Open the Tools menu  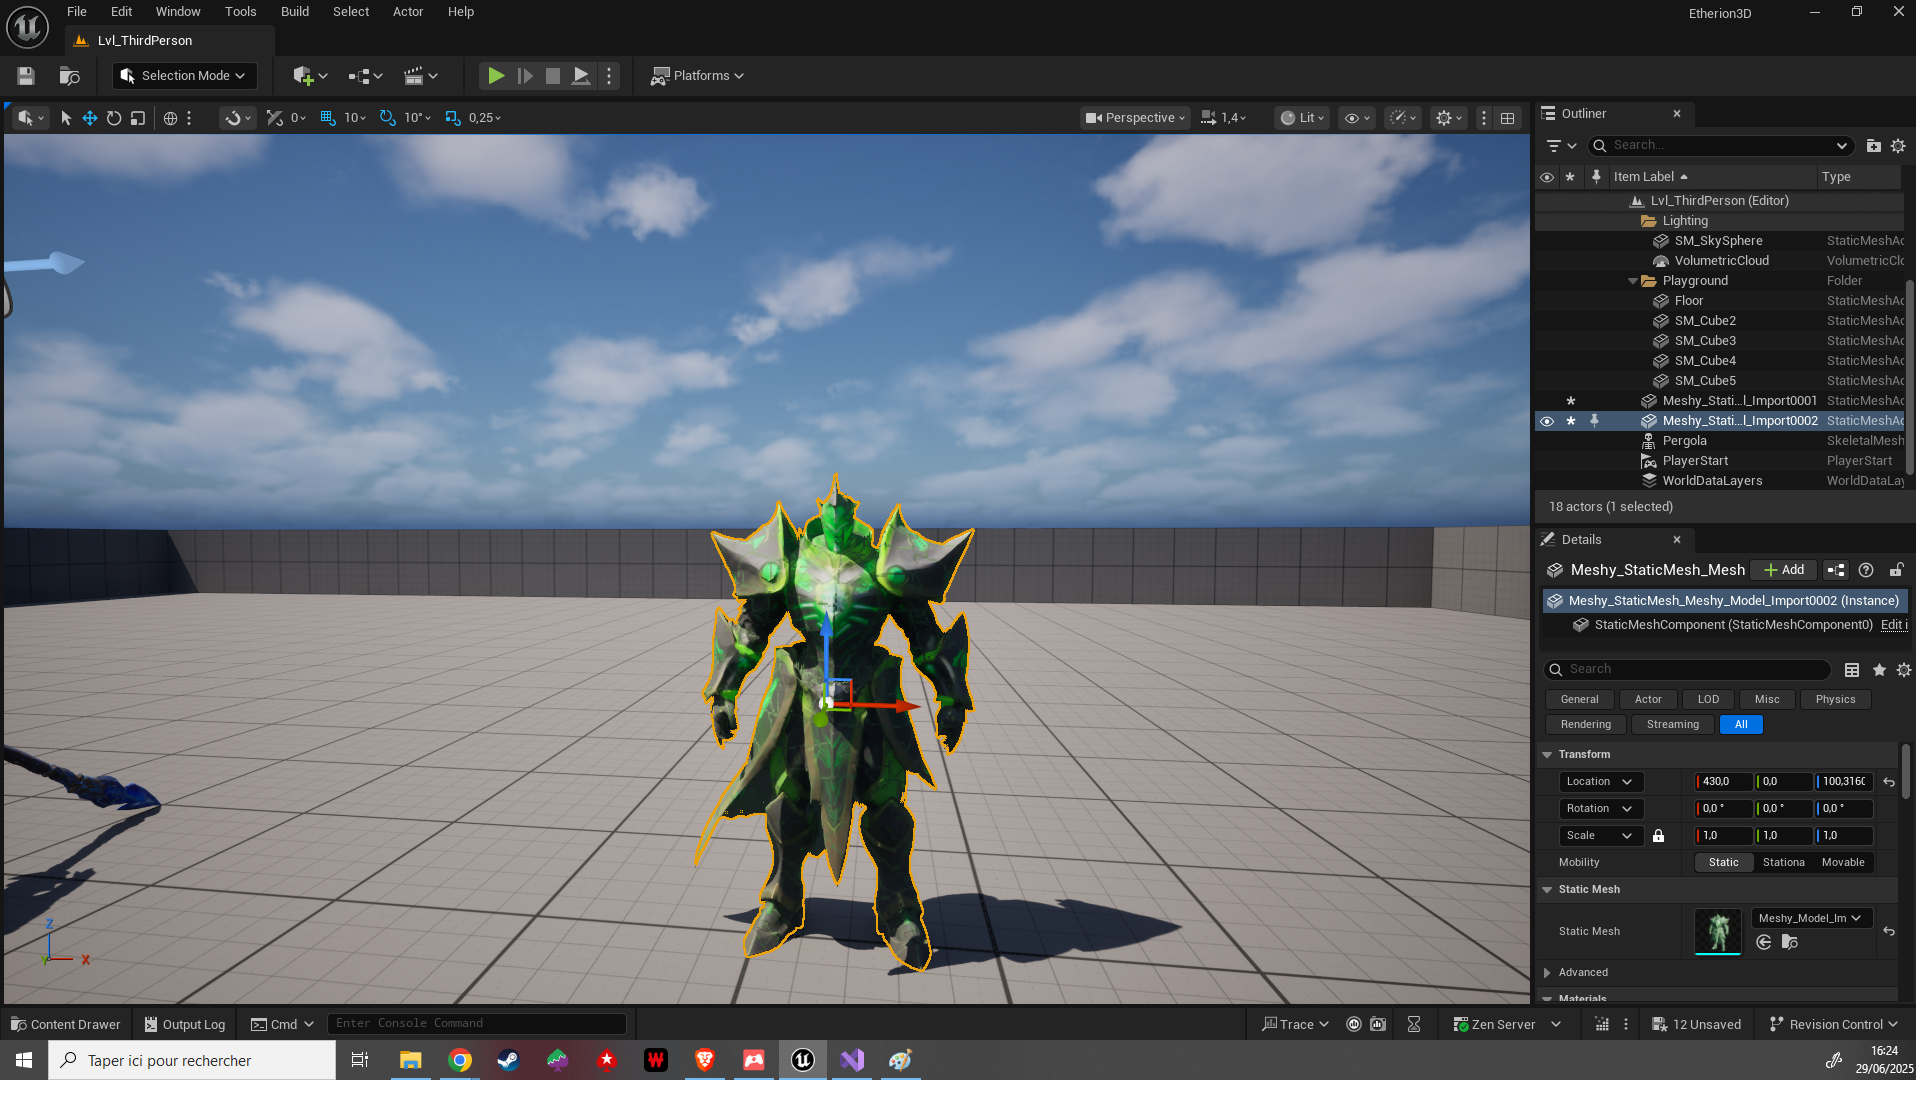click(x=240, y=12)
